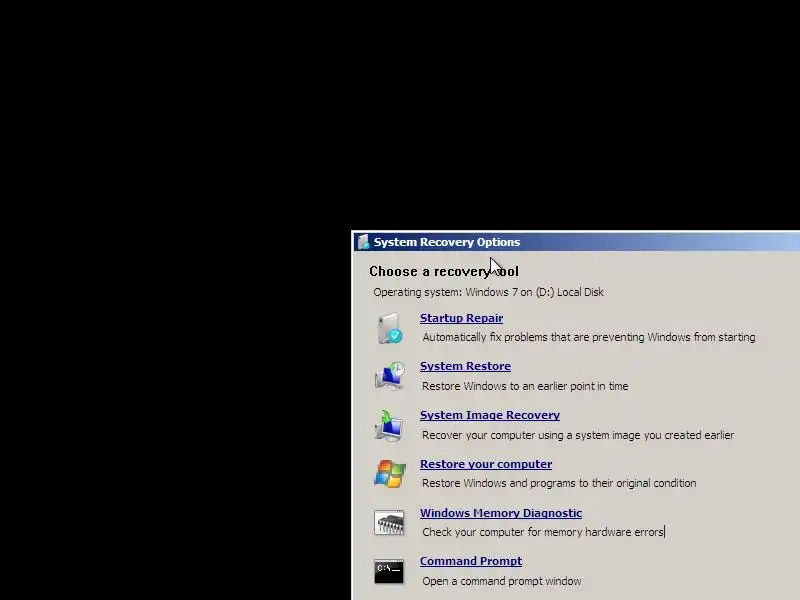Screen dimensions: 800x600
Task: Click the System Restore clock icon
Action: tap(390, 376)
